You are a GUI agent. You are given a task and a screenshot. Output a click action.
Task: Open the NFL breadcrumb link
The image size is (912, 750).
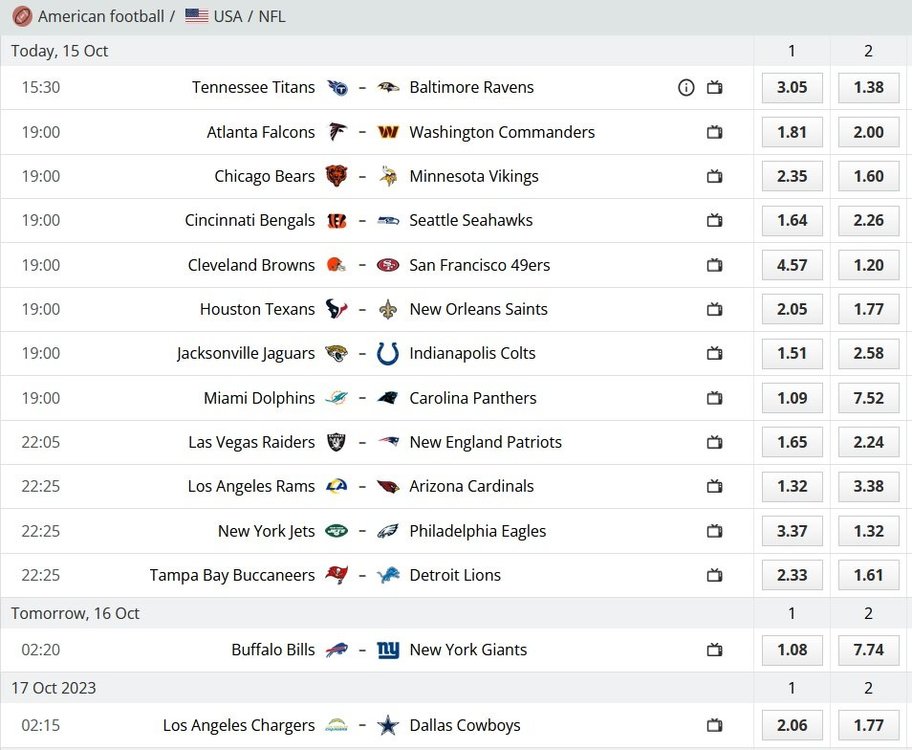[272, 16]
